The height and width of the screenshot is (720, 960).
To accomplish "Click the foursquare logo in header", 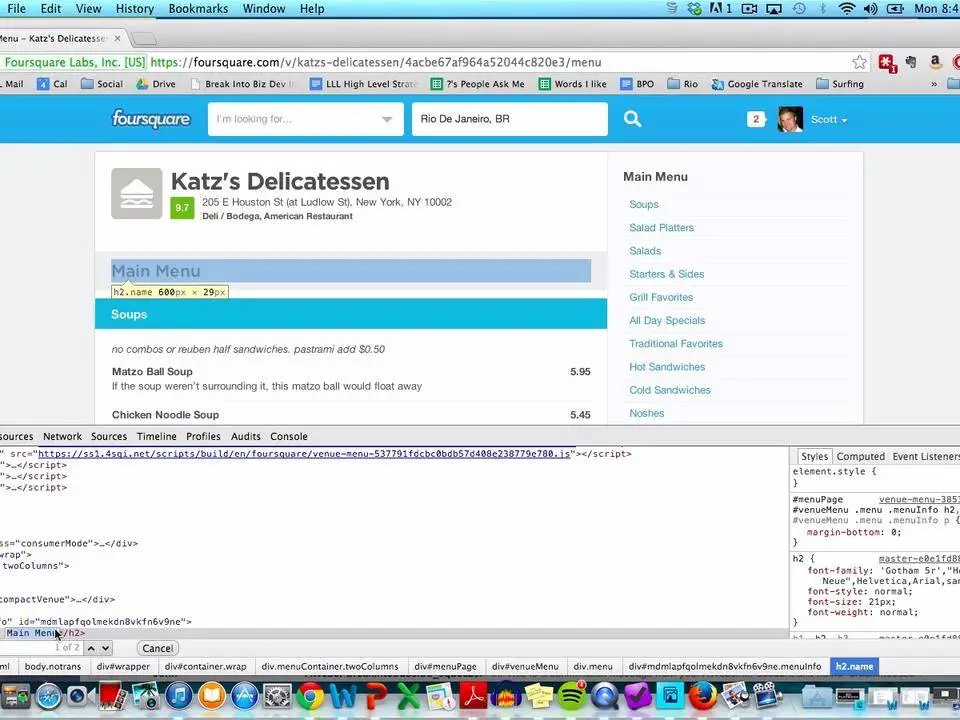I will (x=151, y=119).
